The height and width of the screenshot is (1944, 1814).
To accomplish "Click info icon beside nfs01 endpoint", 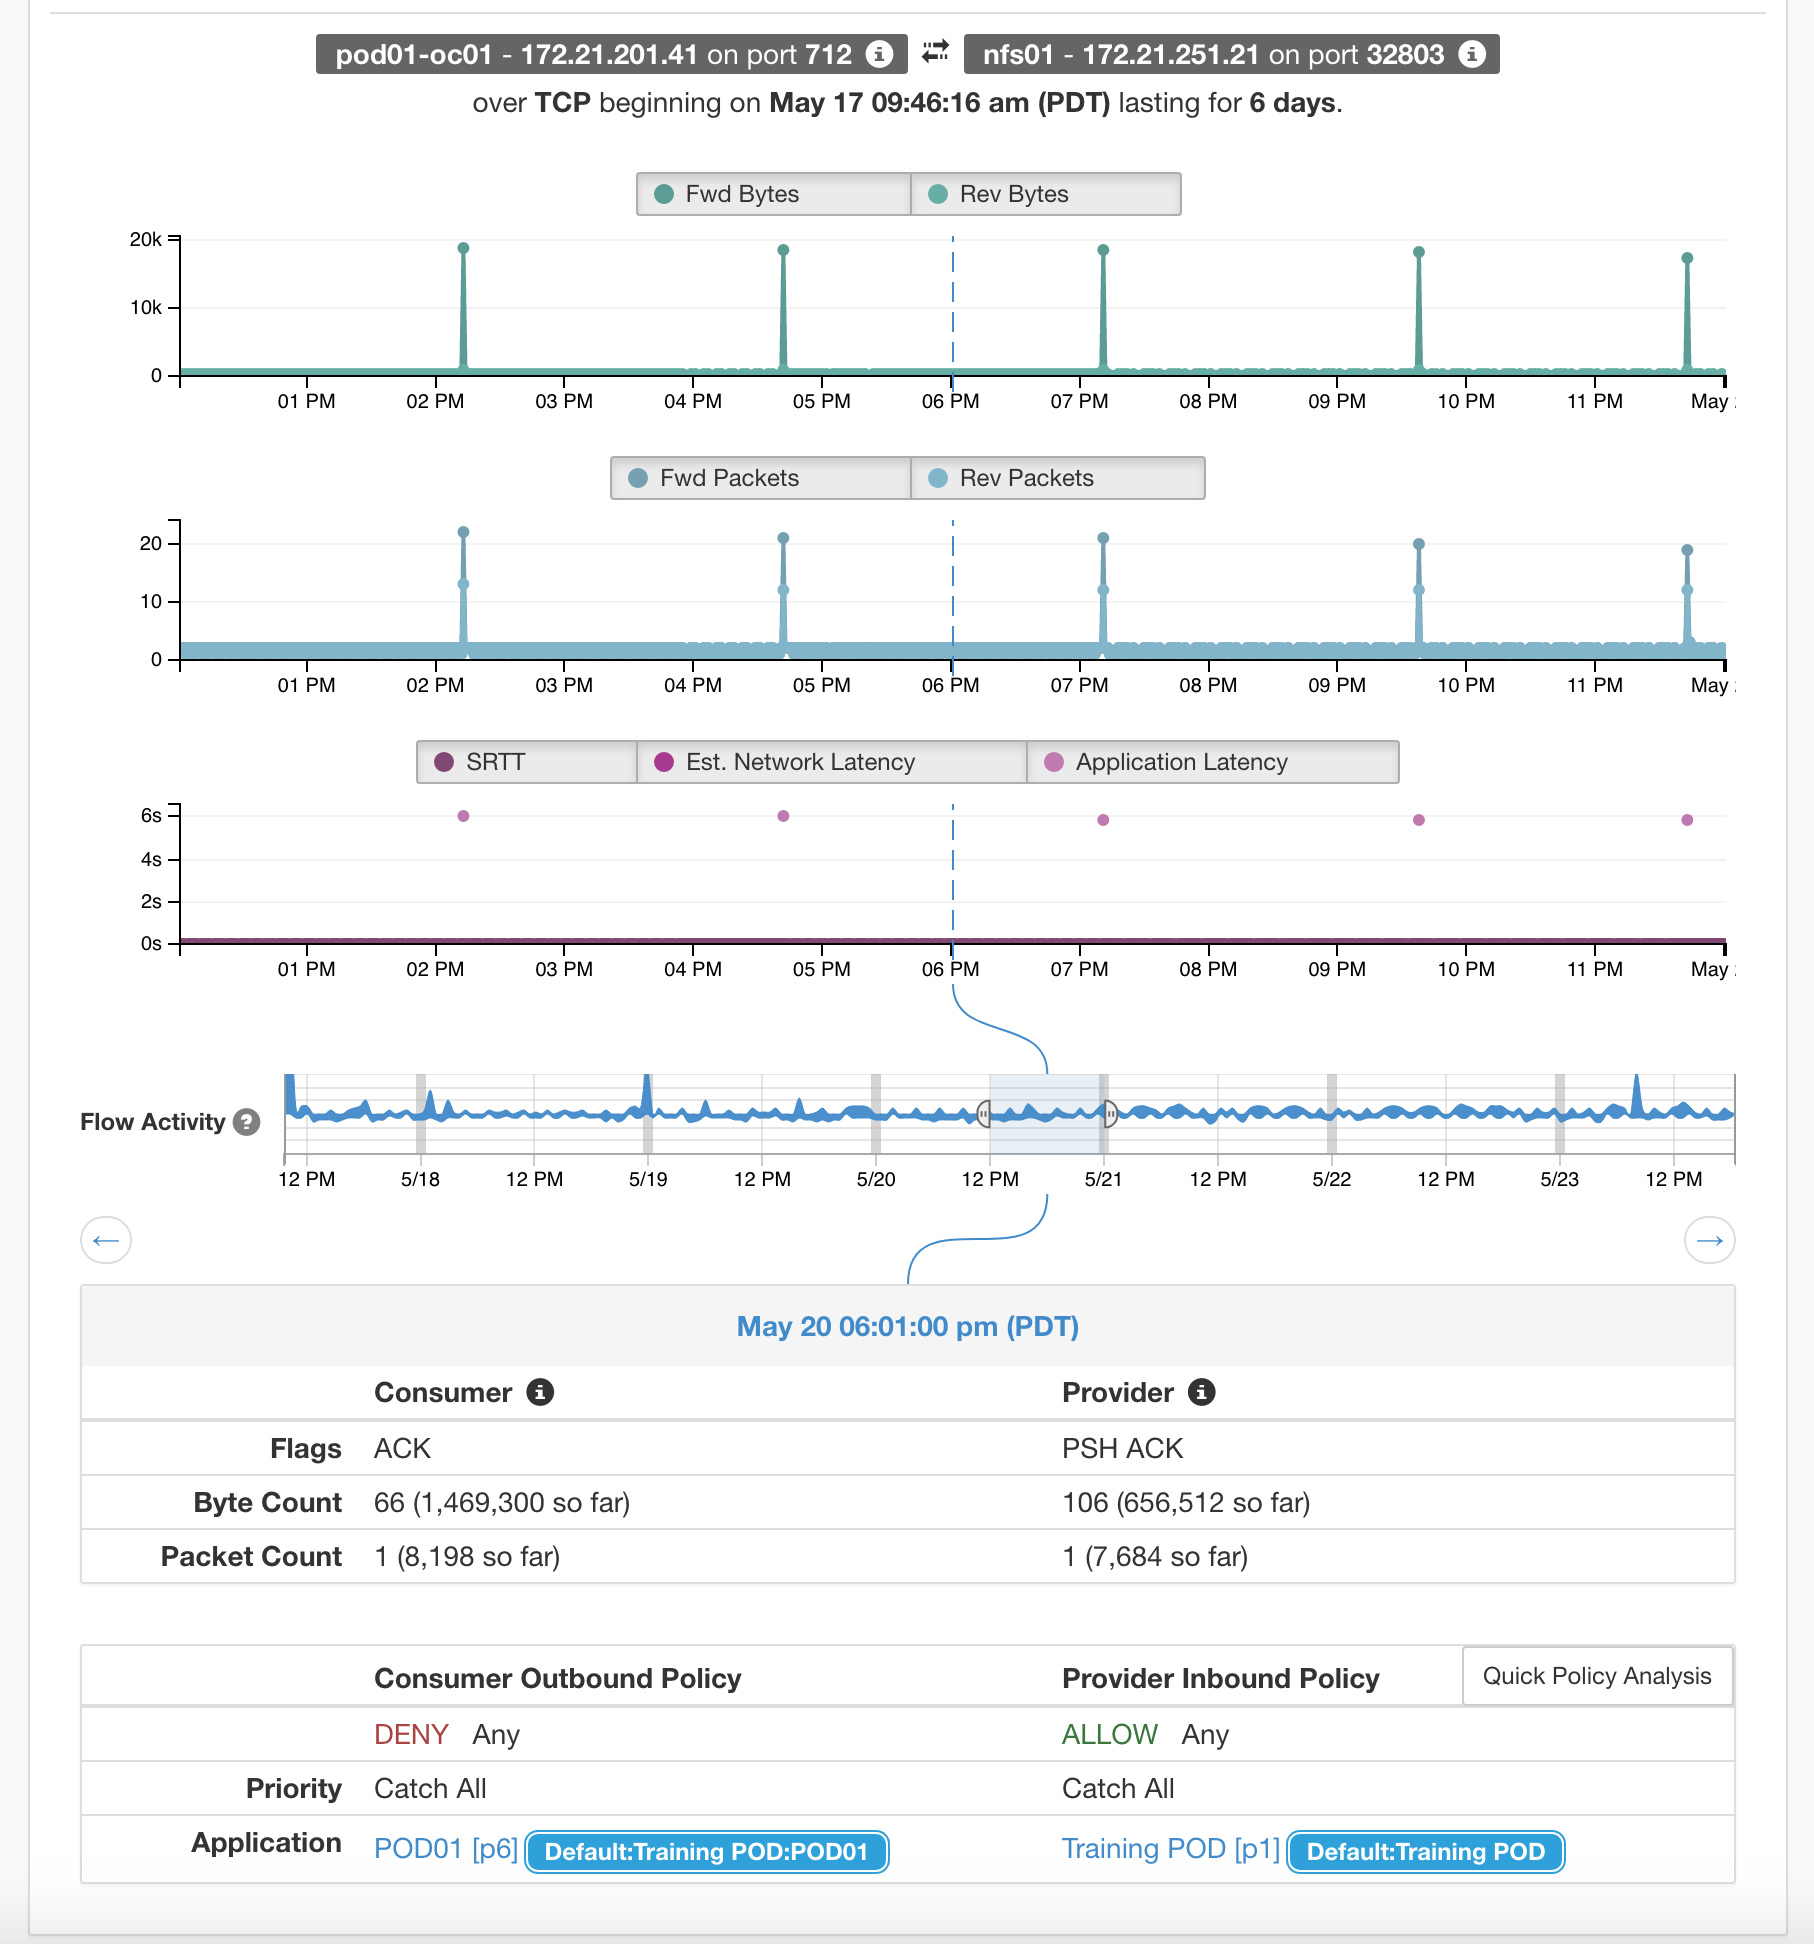I will click(1471, 54).
